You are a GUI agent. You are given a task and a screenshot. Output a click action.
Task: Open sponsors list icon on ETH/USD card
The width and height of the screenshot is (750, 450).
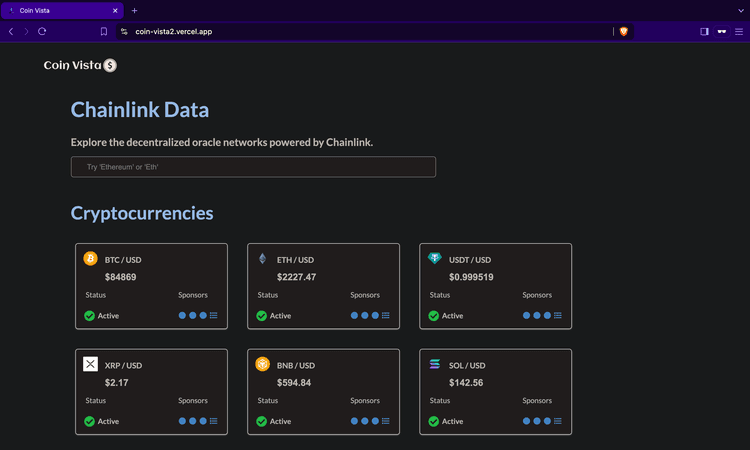[386, 315]
